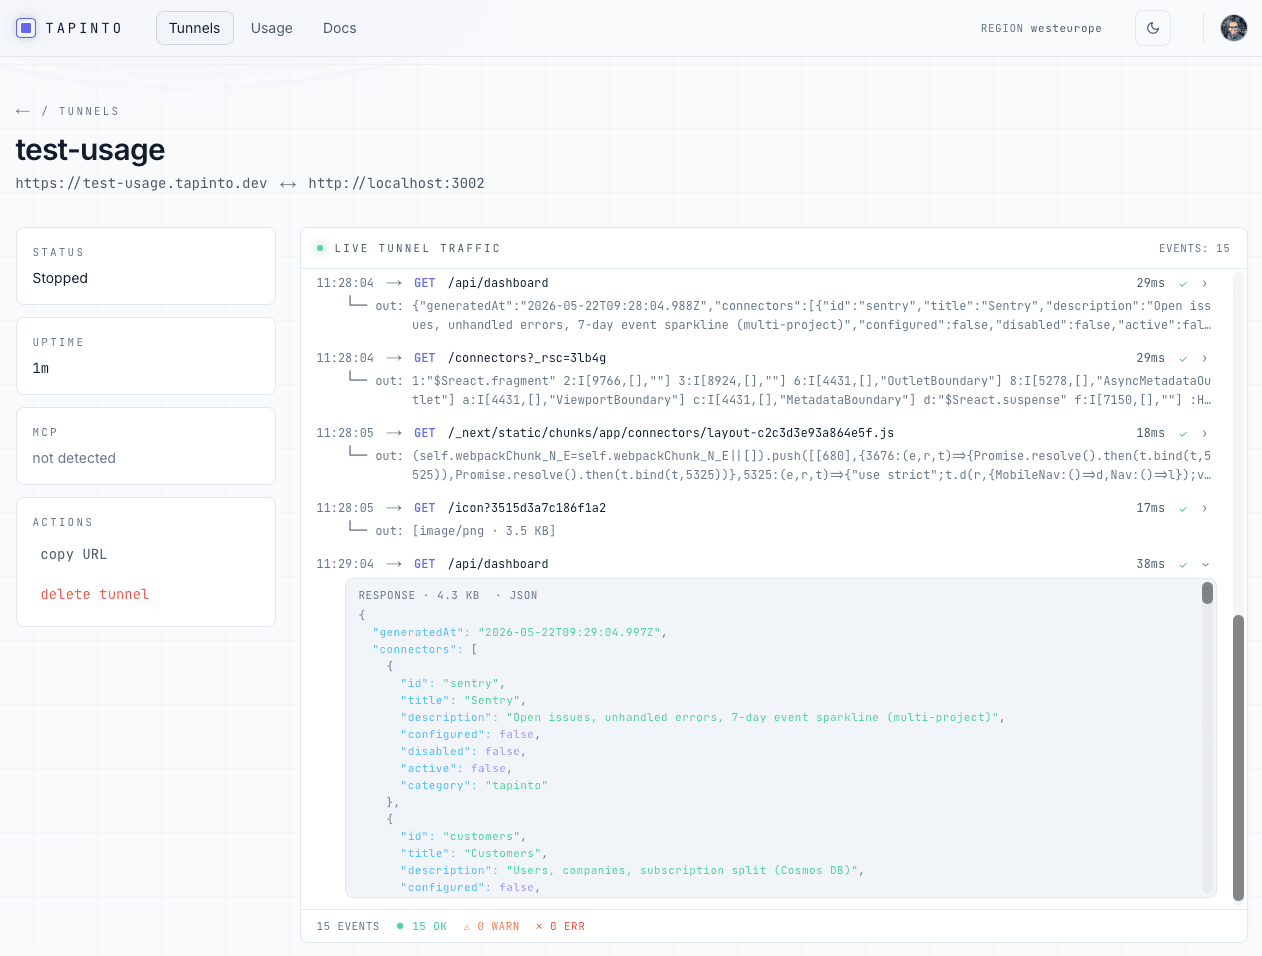
Task: Click the [image/png · 3.5 KB] output text
Action: pyautogui.click(x=484, y=531)
